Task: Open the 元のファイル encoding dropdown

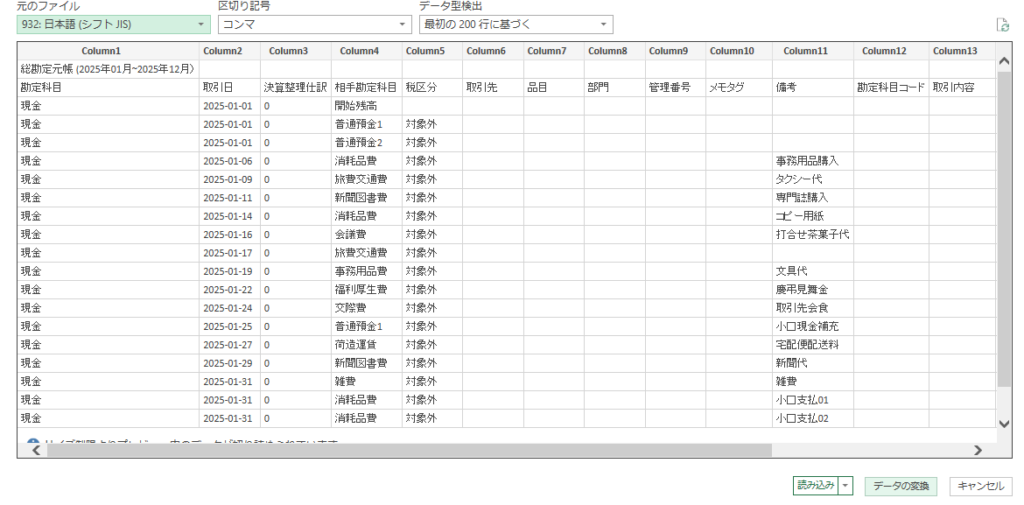Action: coord(113,24)
